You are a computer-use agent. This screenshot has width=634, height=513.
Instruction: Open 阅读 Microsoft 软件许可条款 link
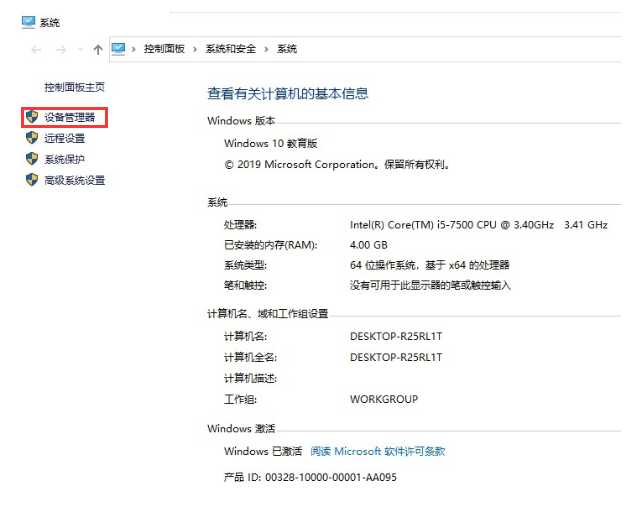point(377,451)
